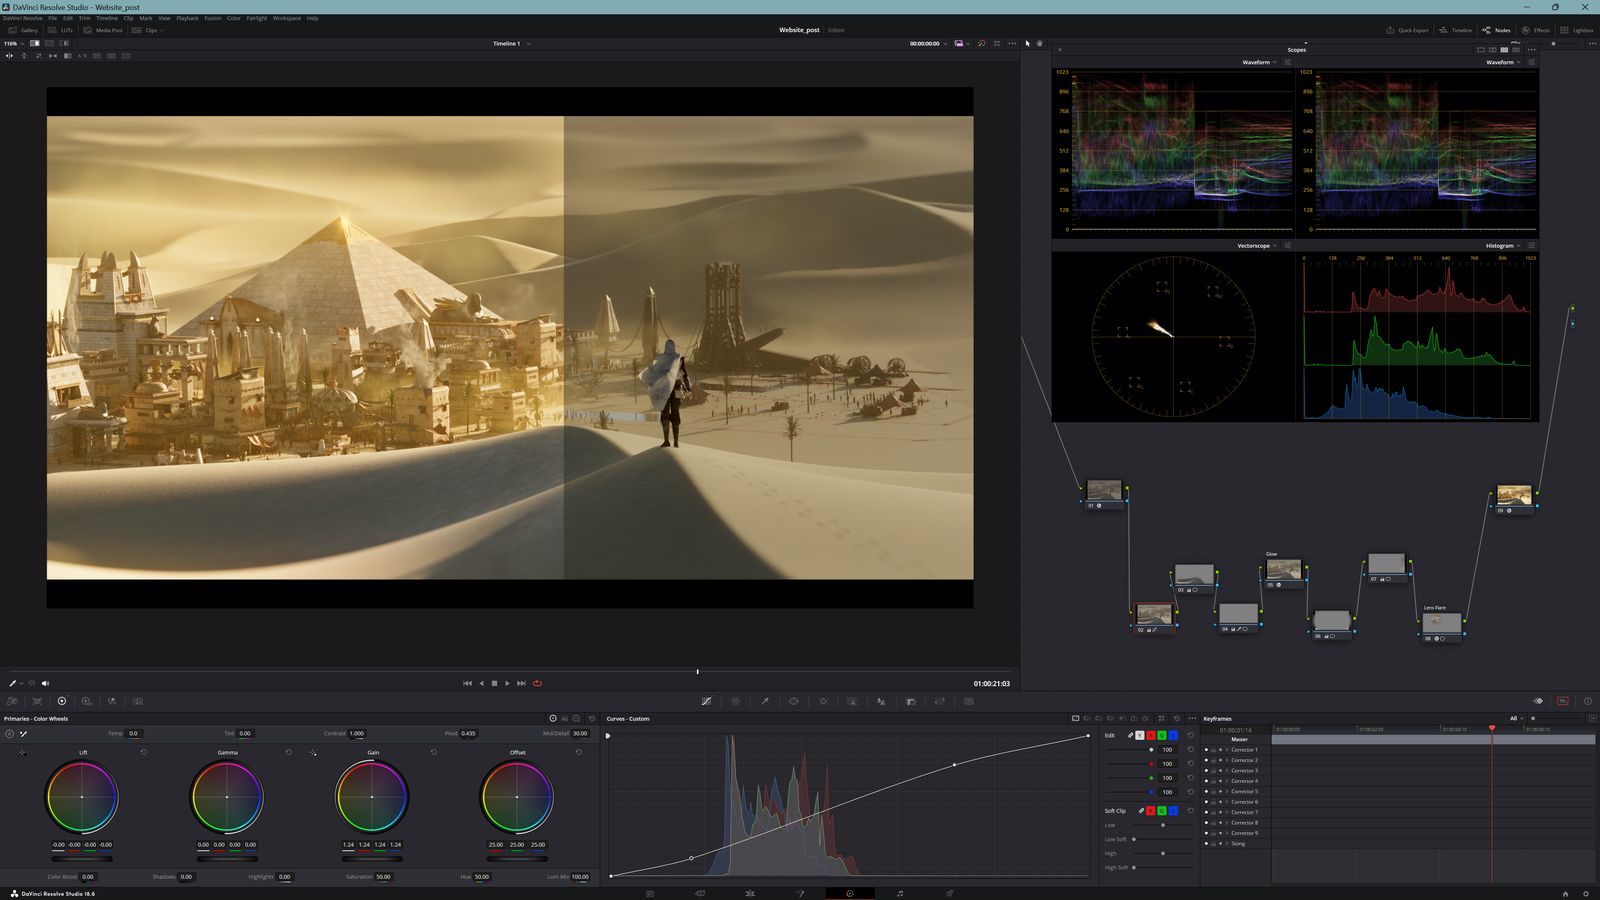The height and width of the screenshot is (900, 1600).
Task: Open the scopes panel options menu
Action: click(x=1531, y=49)
